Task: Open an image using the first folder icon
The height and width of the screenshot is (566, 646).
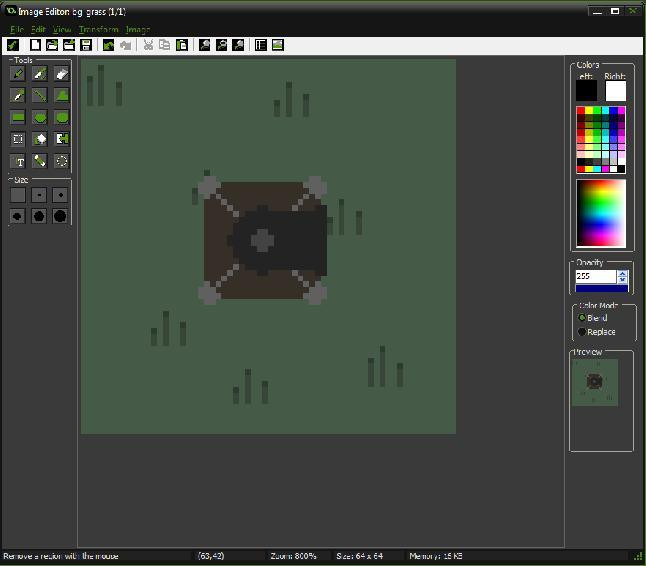Action: coord(52,45)
